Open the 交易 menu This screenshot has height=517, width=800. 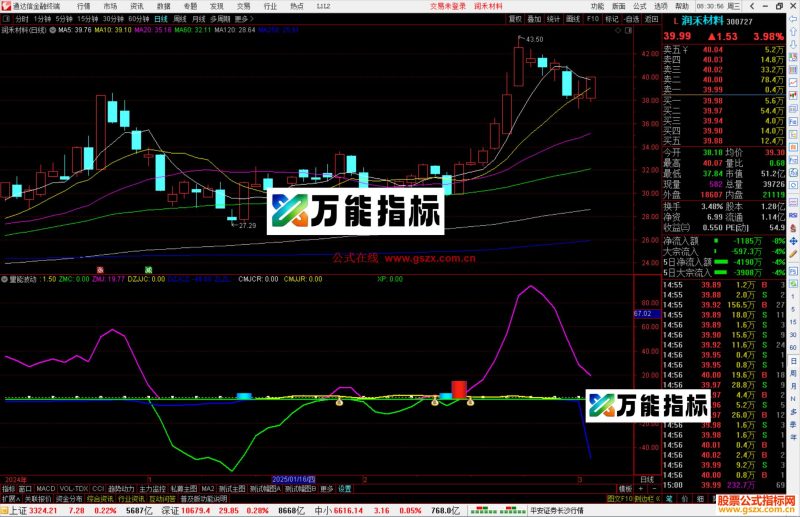[243, 6]
